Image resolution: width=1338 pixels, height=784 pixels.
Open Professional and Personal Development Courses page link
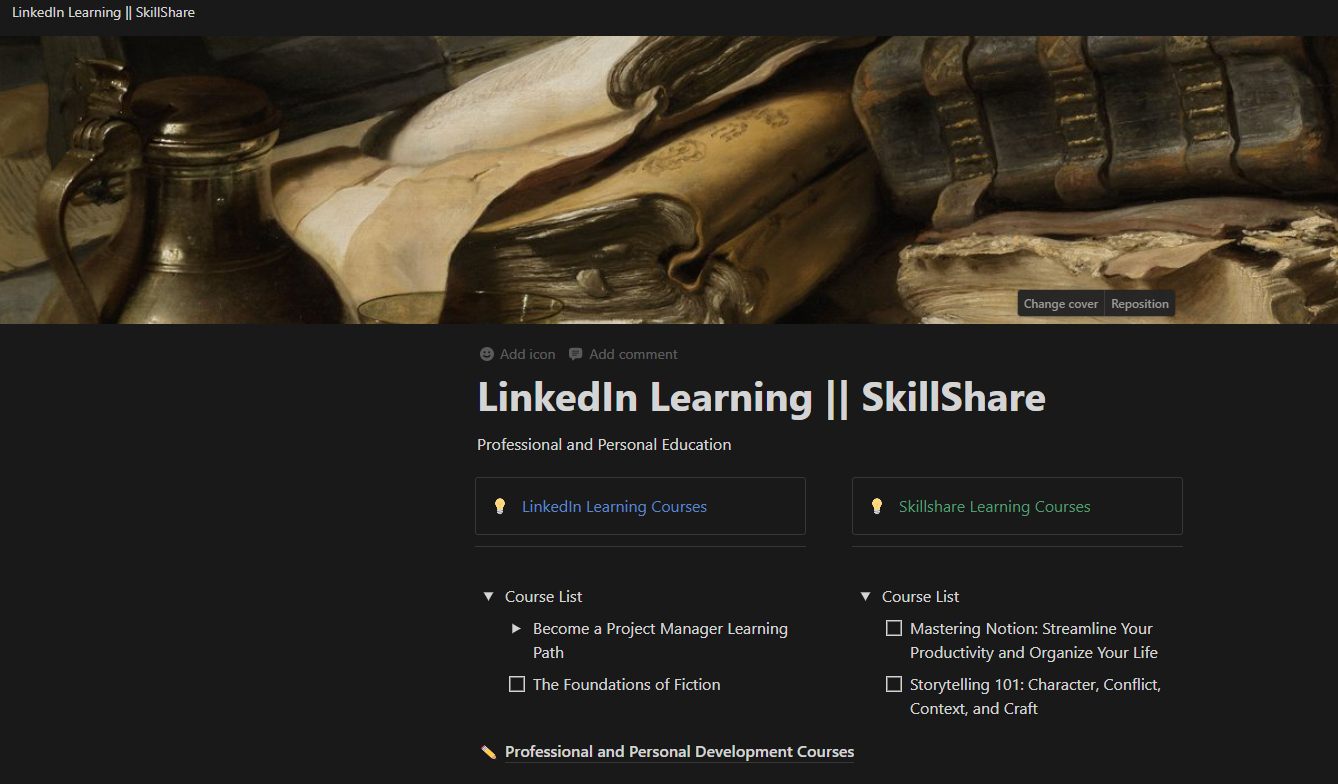(679, 752)
